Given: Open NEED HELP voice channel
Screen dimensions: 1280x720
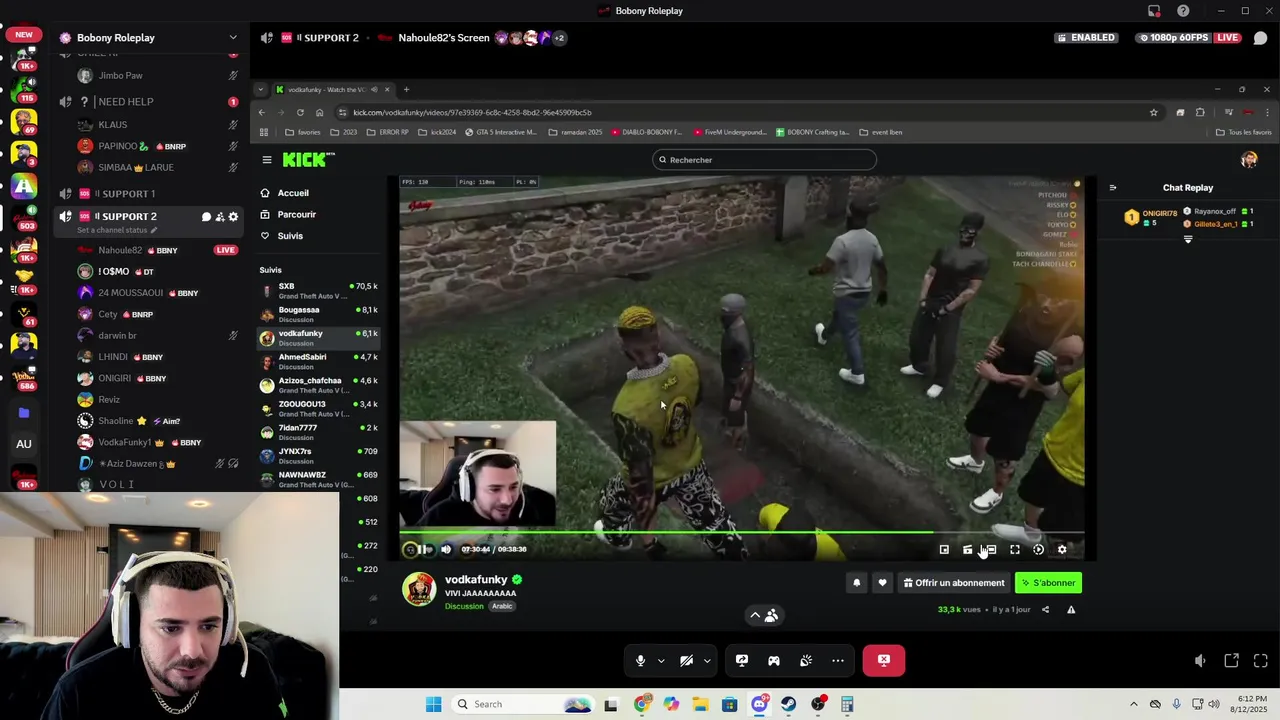Looking at the screenshot, I should point(149,102).
